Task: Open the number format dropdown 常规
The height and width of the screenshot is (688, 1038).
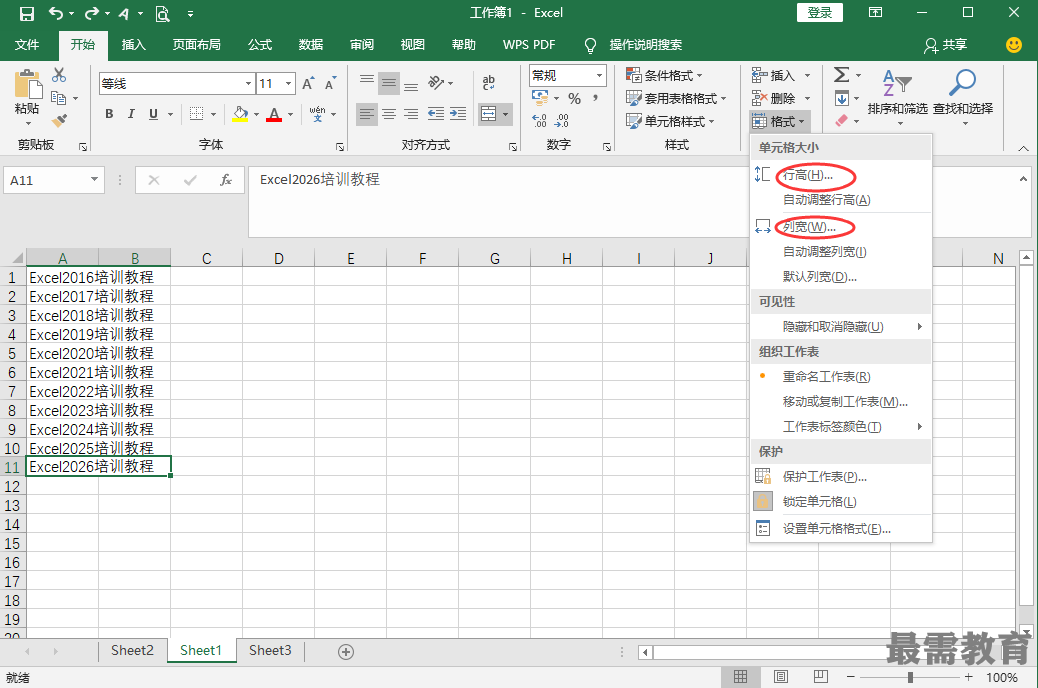Action: (x=600, y=75)
